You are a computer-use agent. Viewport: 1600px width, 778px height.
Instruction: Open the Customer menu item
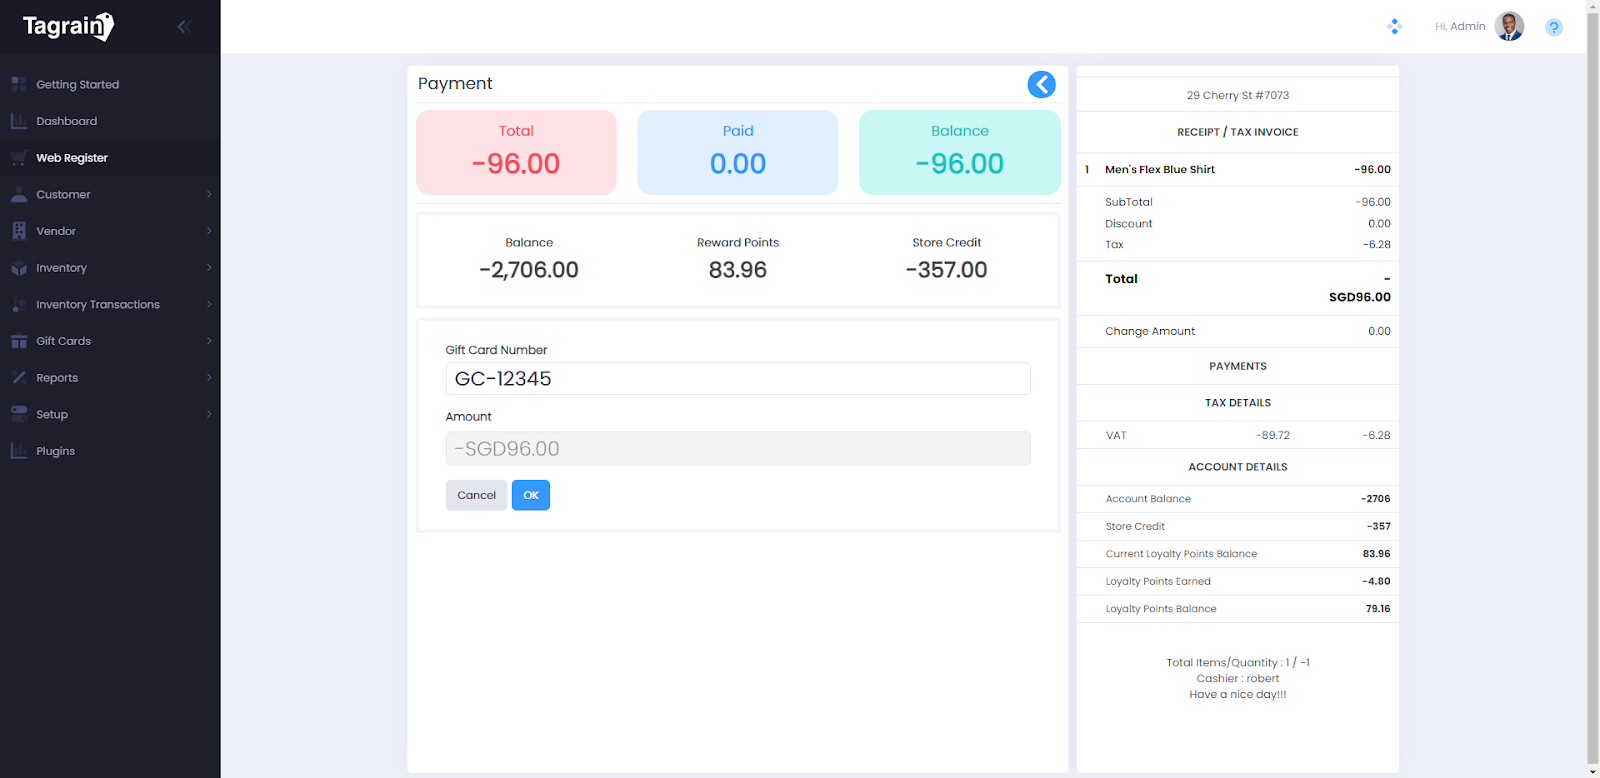click(110, 194)
